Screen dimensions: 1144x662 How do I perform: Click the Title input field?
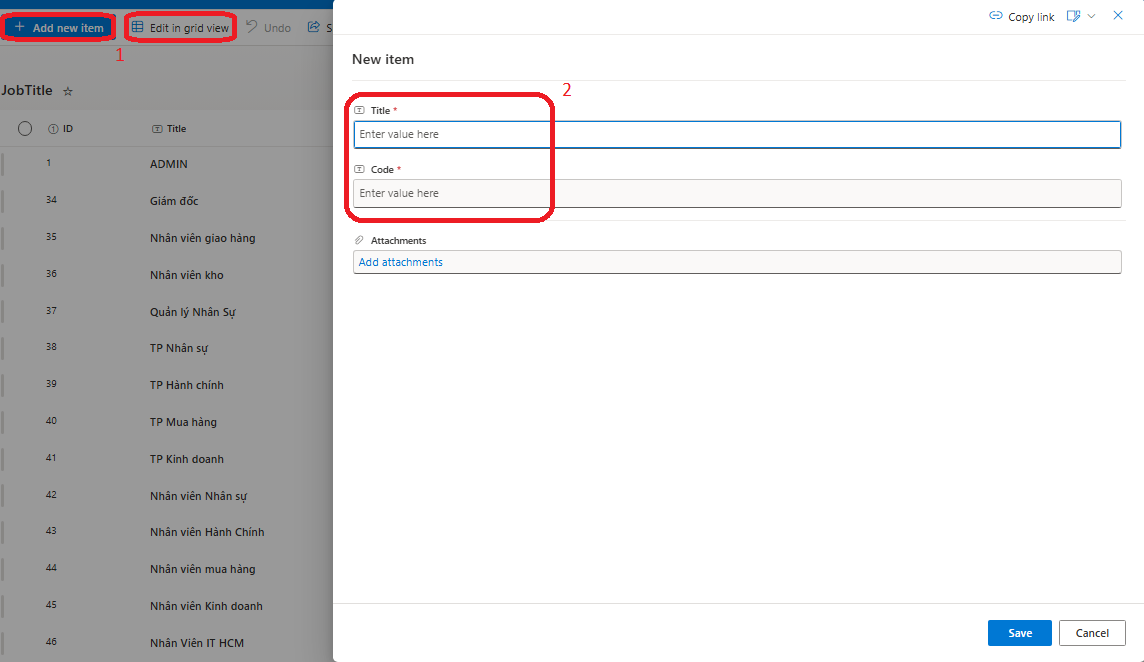point(736,134)
